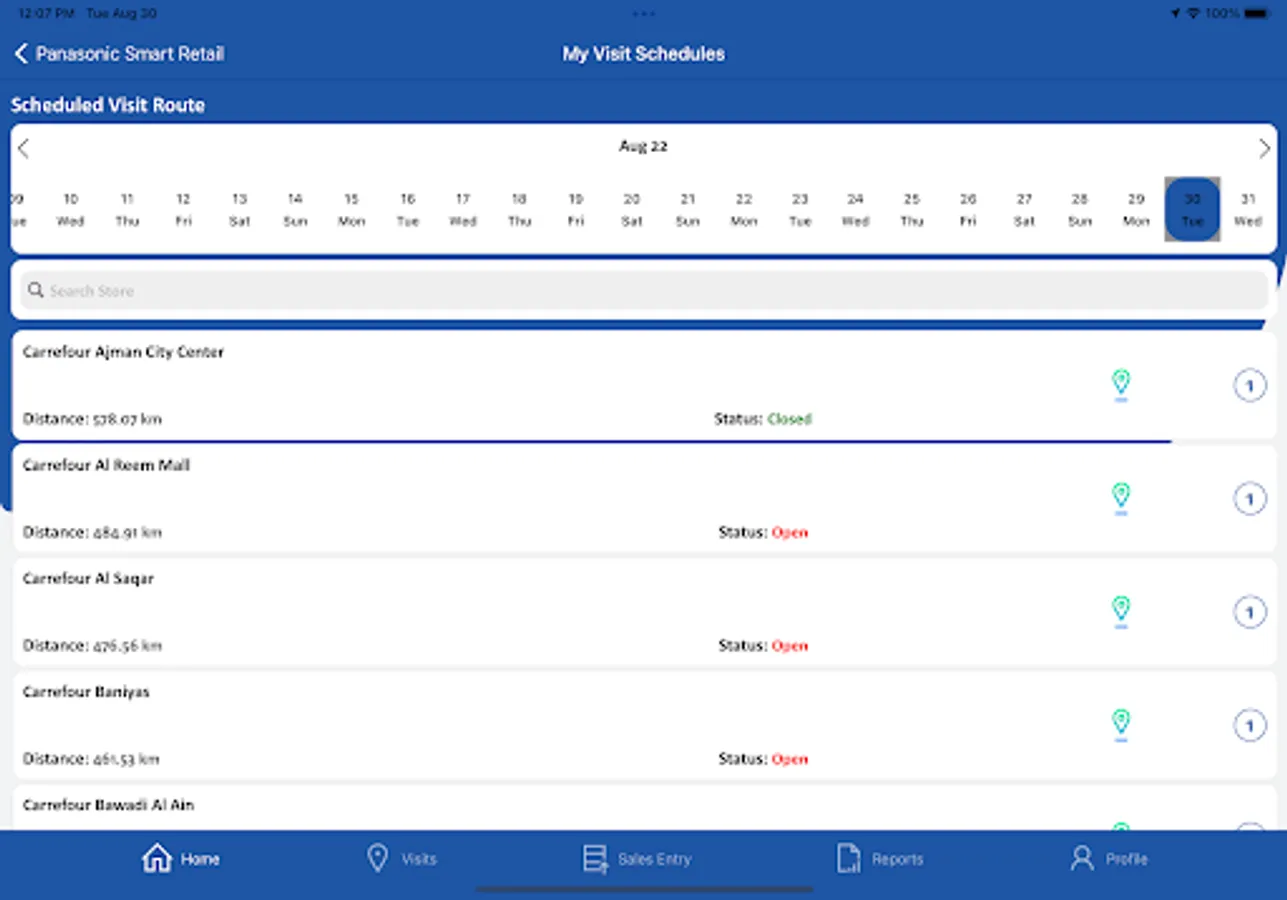Choose Monday the 22nd date
The image size is (1287, 900).
[743, 210]
